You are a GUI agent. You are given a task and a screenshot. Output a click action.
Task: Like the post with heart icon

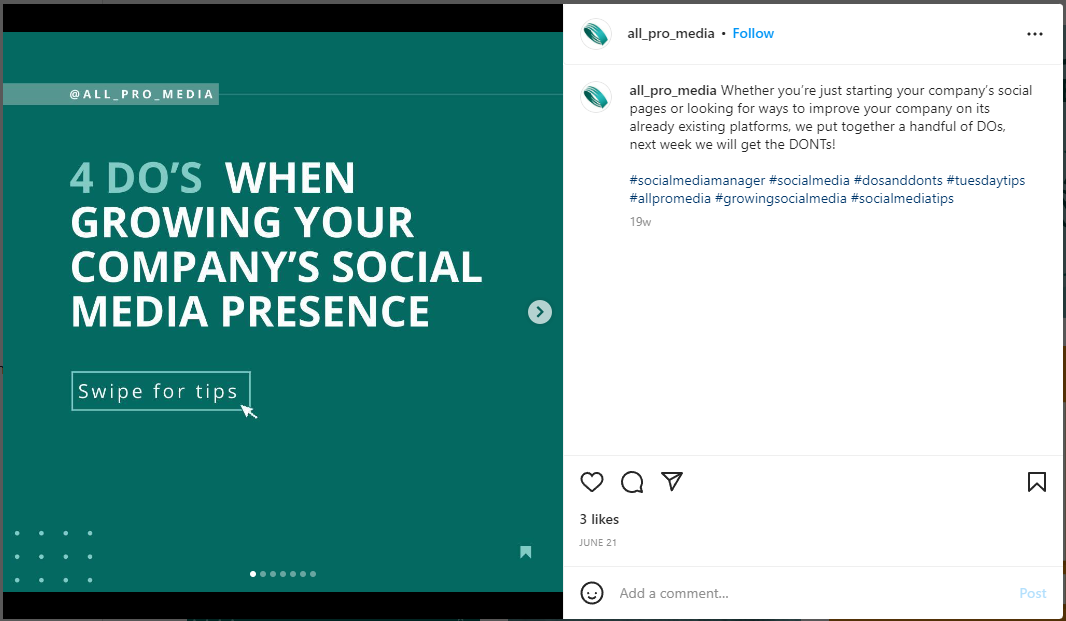(591, 482)
